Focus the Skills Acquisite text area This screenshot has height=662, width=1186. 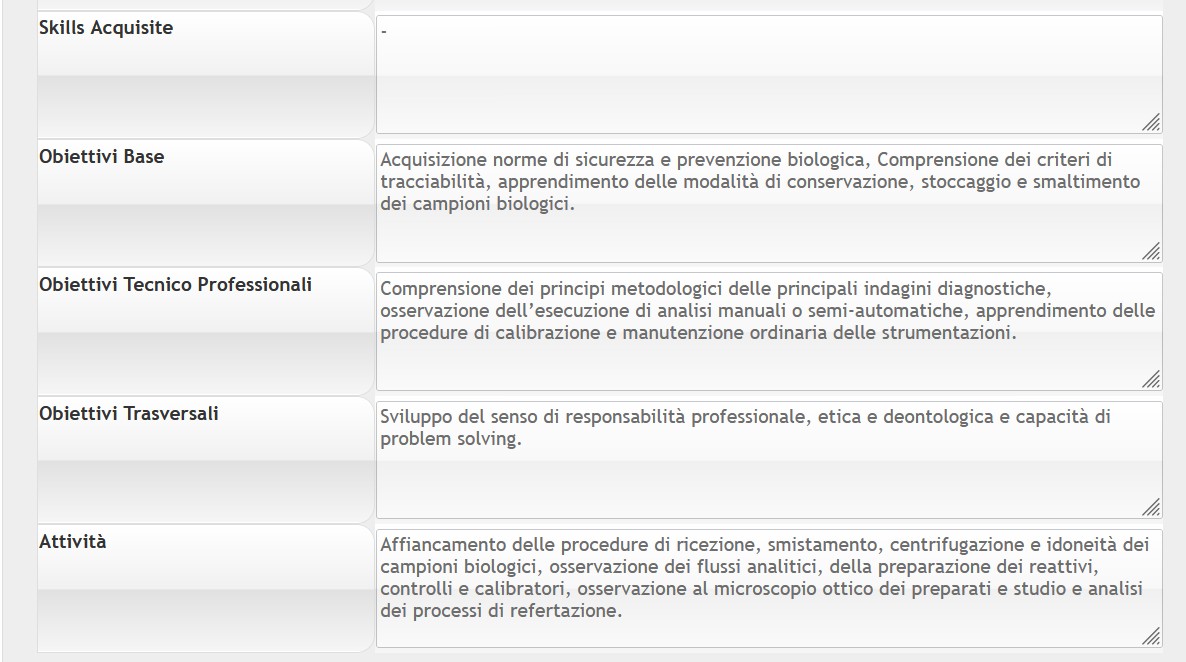[x=769, y=75]
